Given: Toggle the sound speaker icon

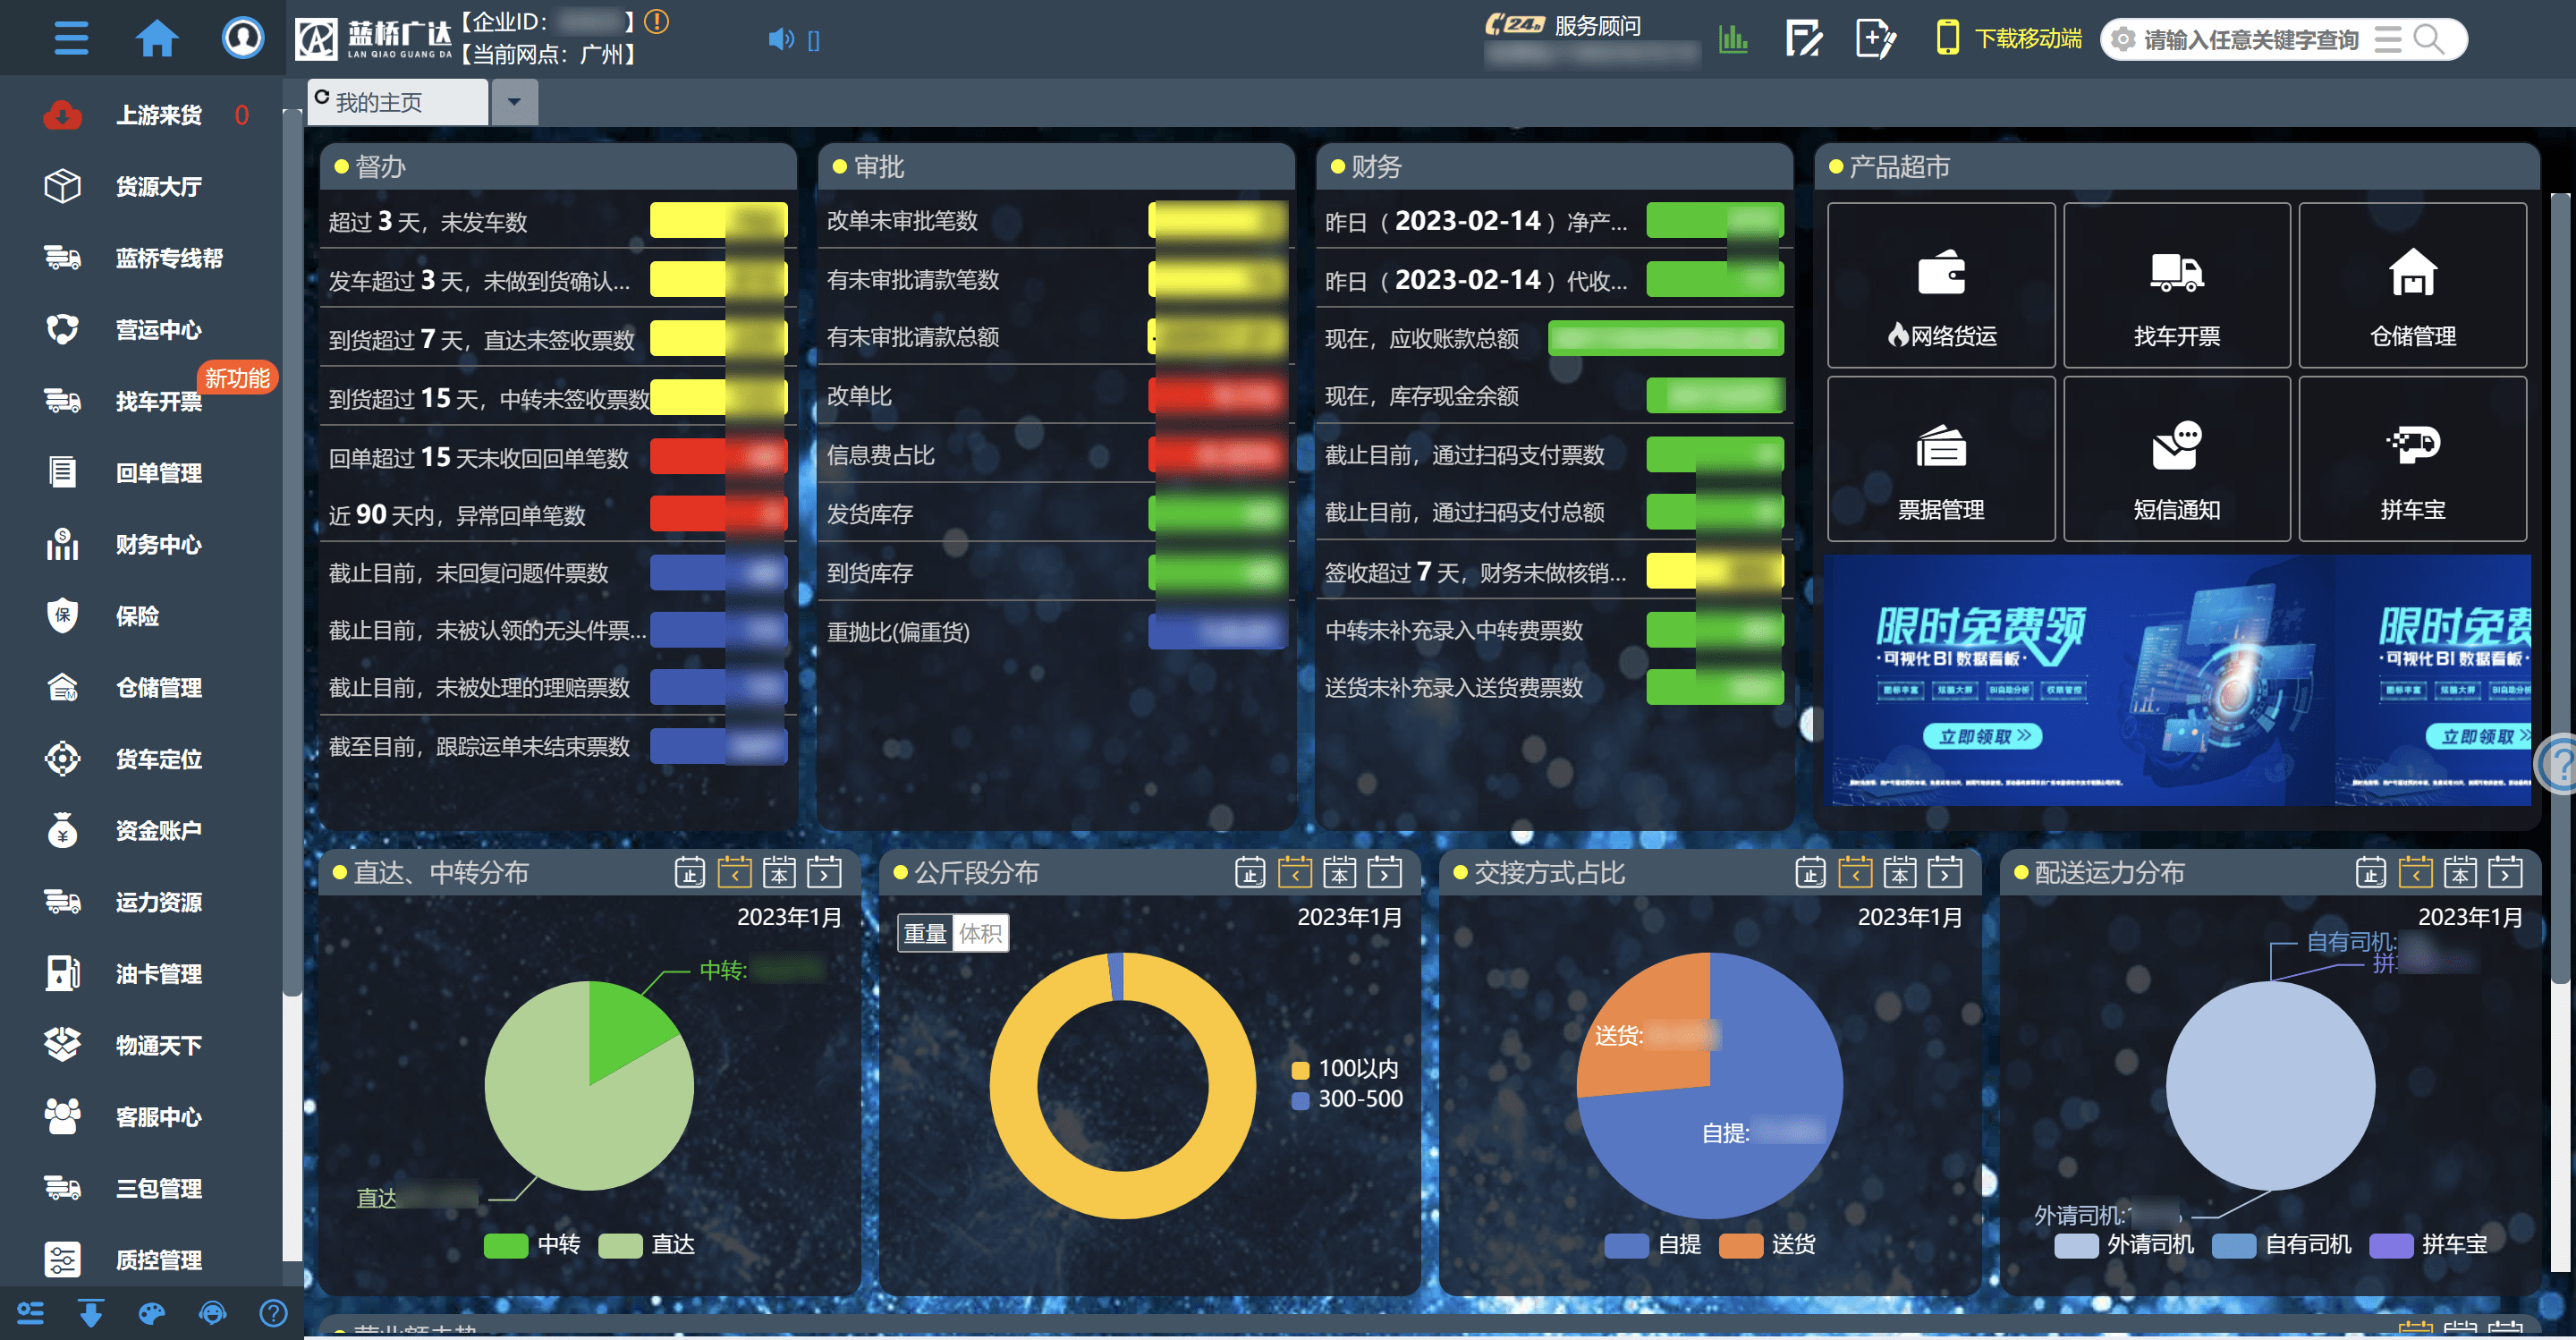Looking at the screenshot, I should (780, 40).
